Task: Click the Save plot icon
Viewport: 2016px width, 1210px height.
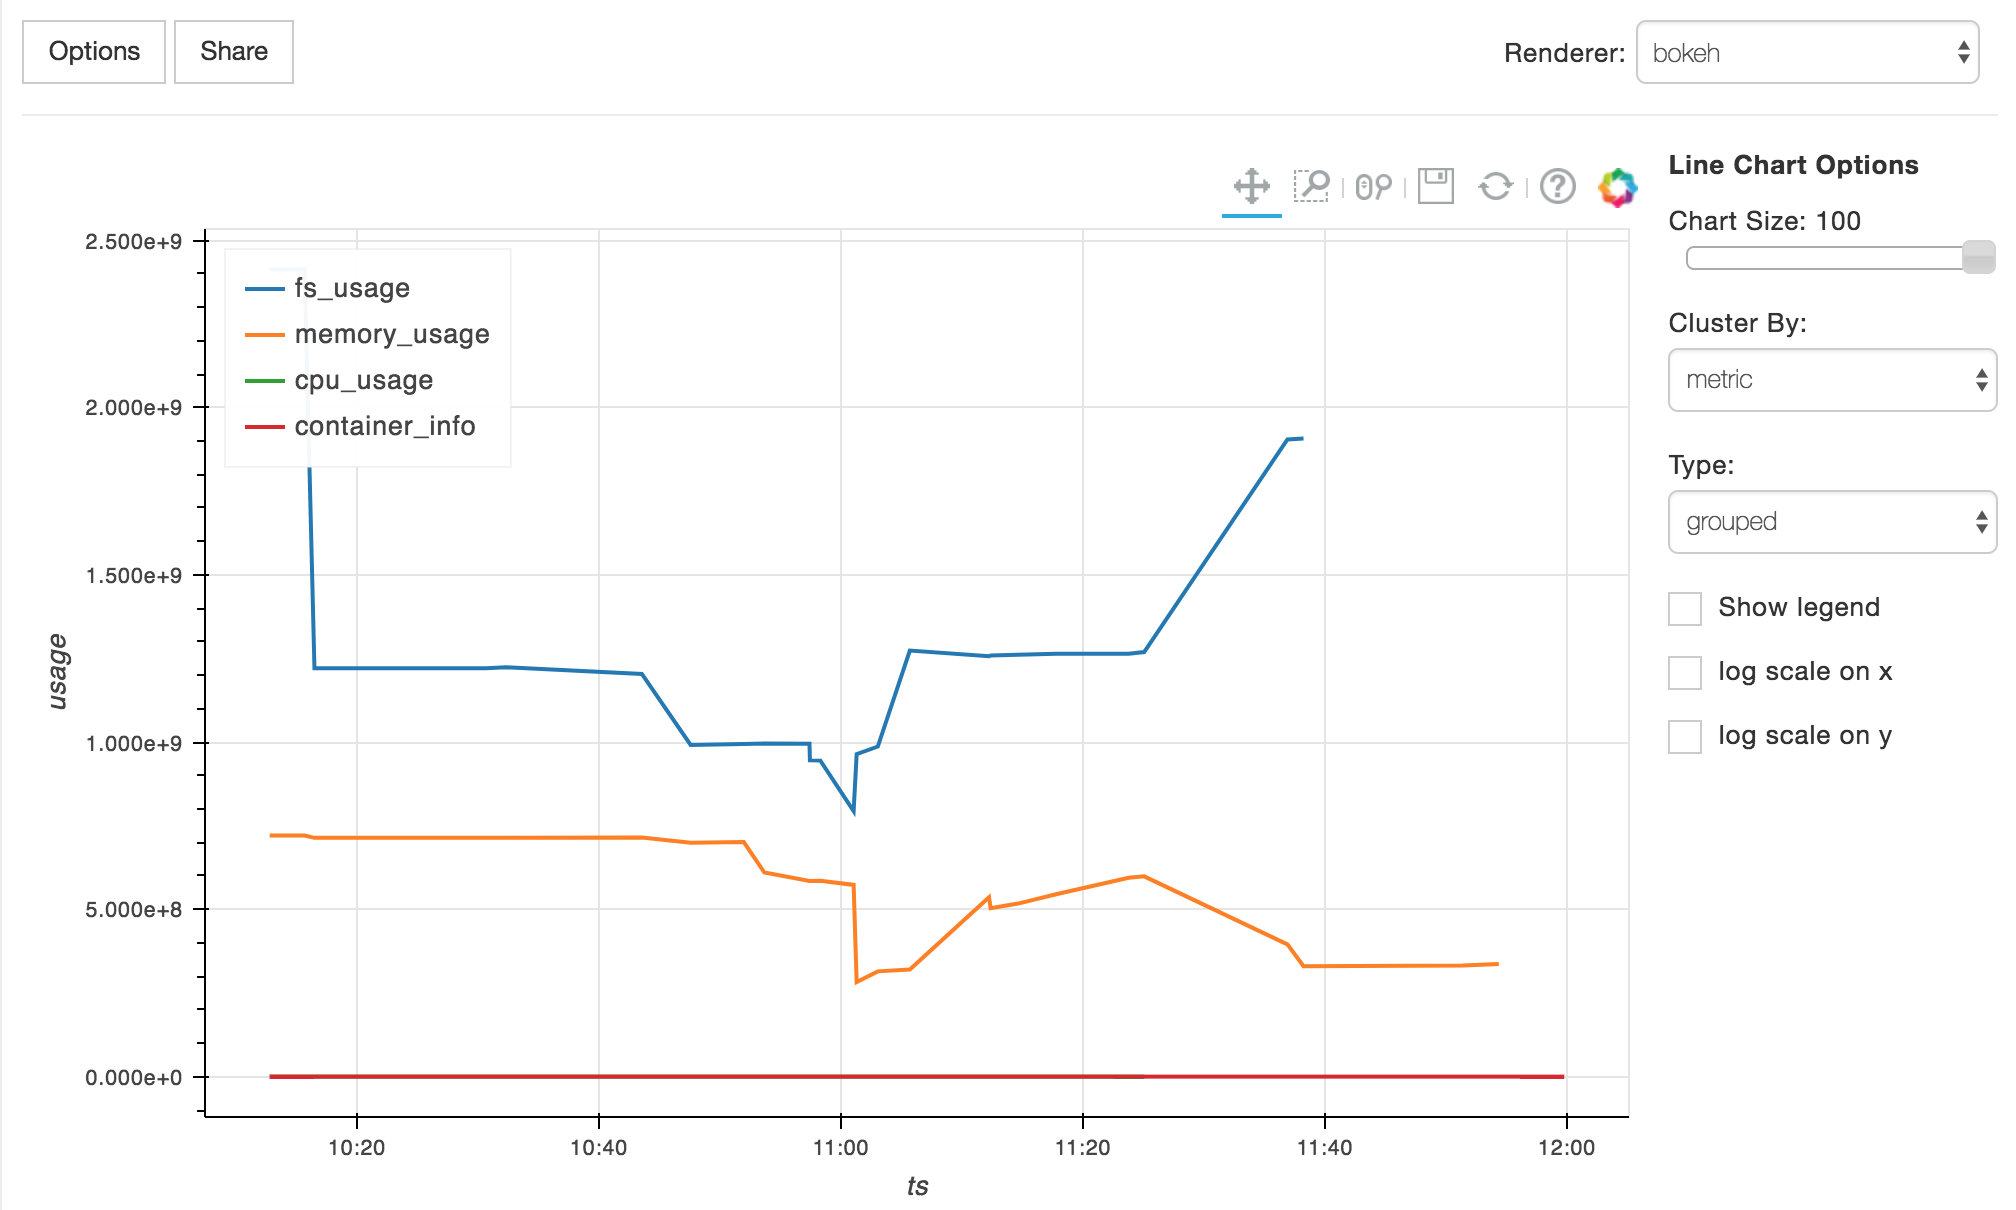Action: (x=1435, y=186)
